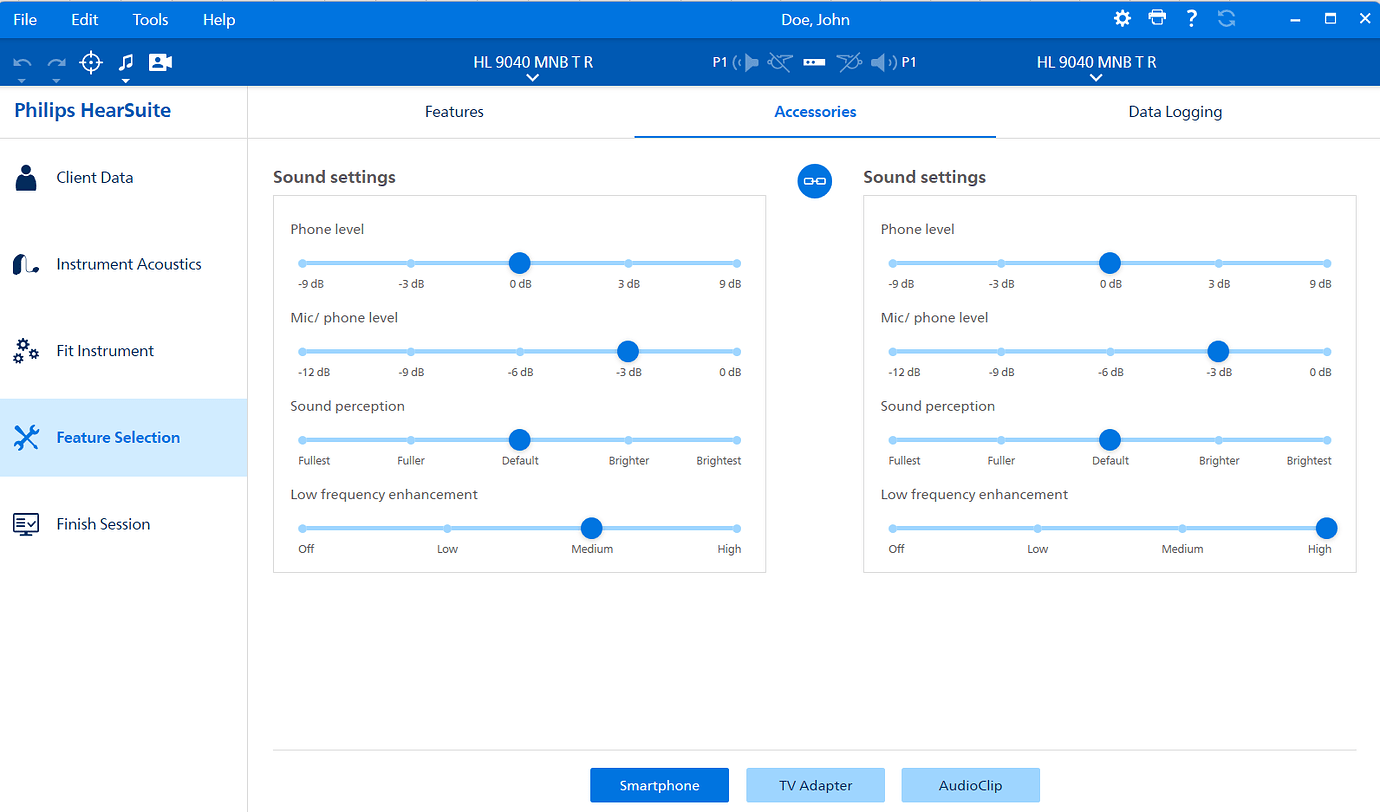Screen dimensions: 1380x812
Task: Toggle the link between left and right settings
Action: (814, 181)
